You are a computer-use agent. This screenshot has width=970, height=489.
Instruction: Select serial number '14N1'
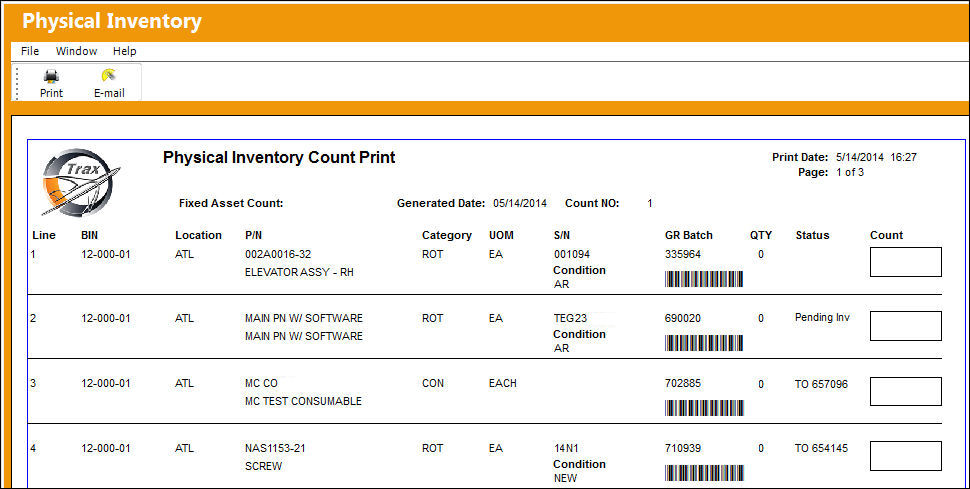pyautogui.click(x=566, y=448)
